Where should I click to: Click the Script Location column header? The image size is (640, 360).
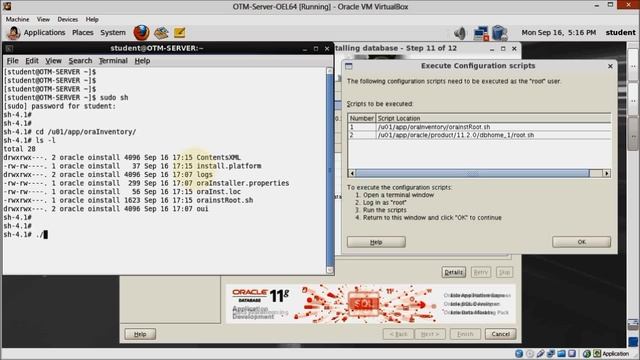(493, 118)
